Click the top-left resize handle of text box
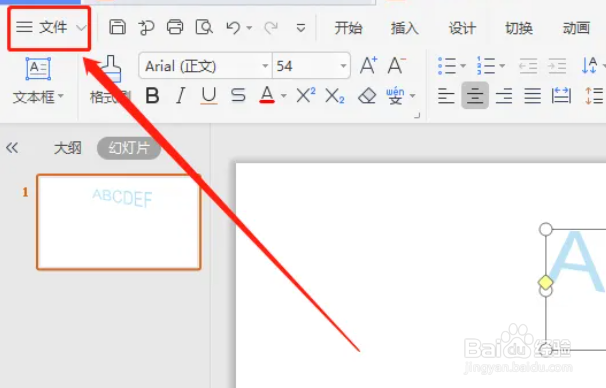 (x=546, y=229)
